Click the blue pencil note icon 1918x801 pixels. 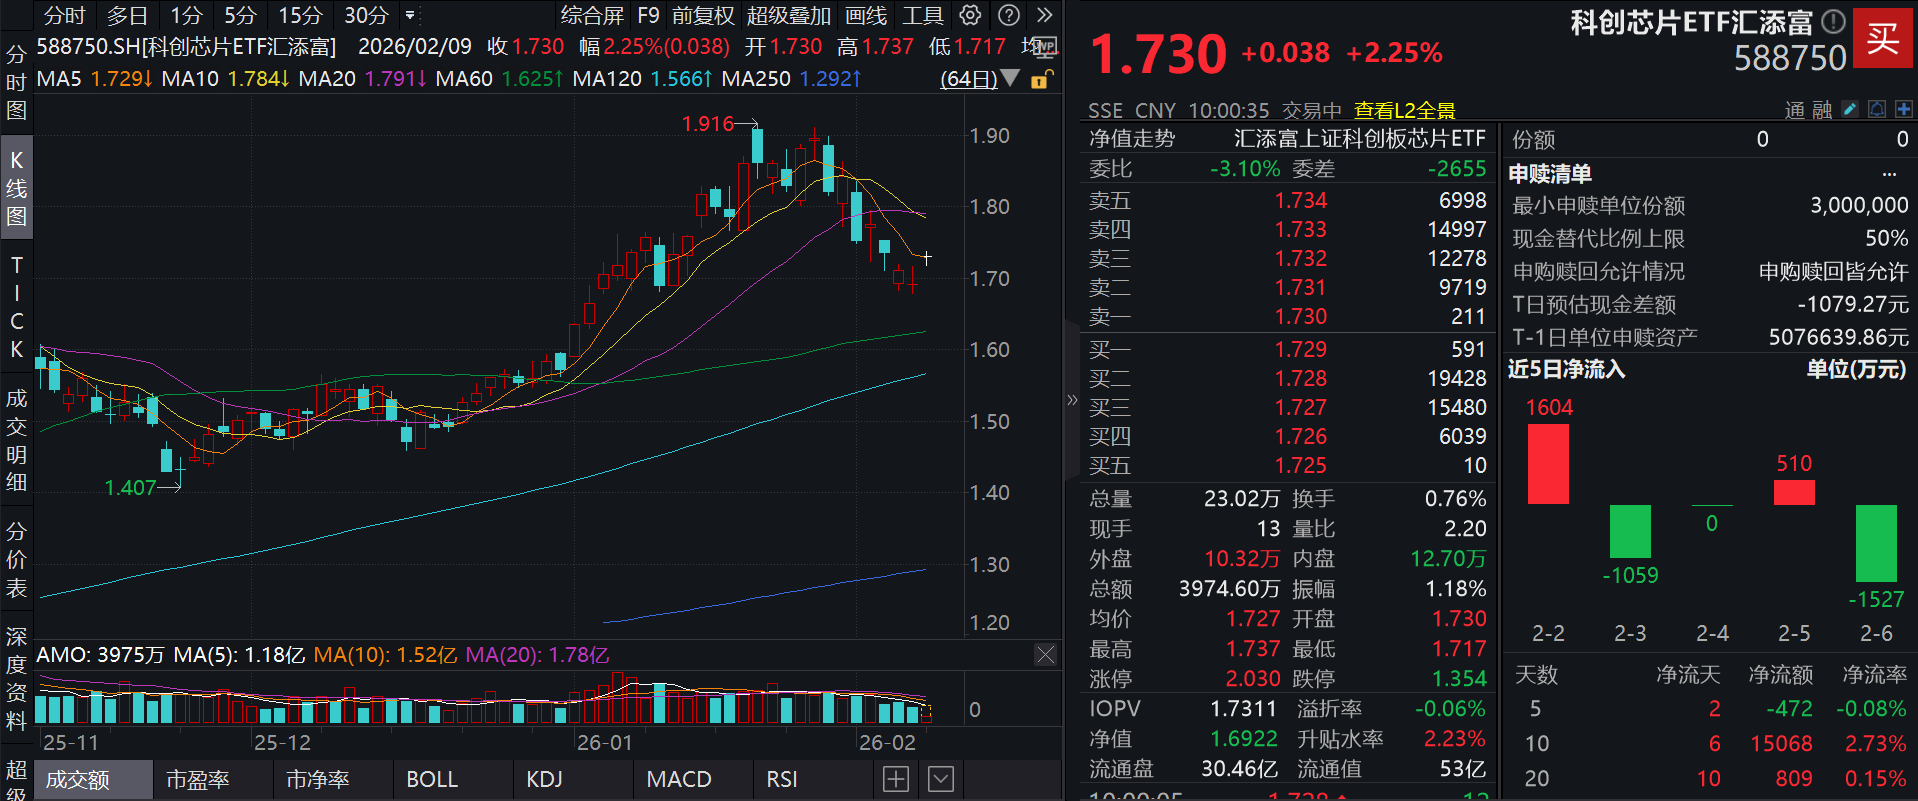[x=1850, y=109]
